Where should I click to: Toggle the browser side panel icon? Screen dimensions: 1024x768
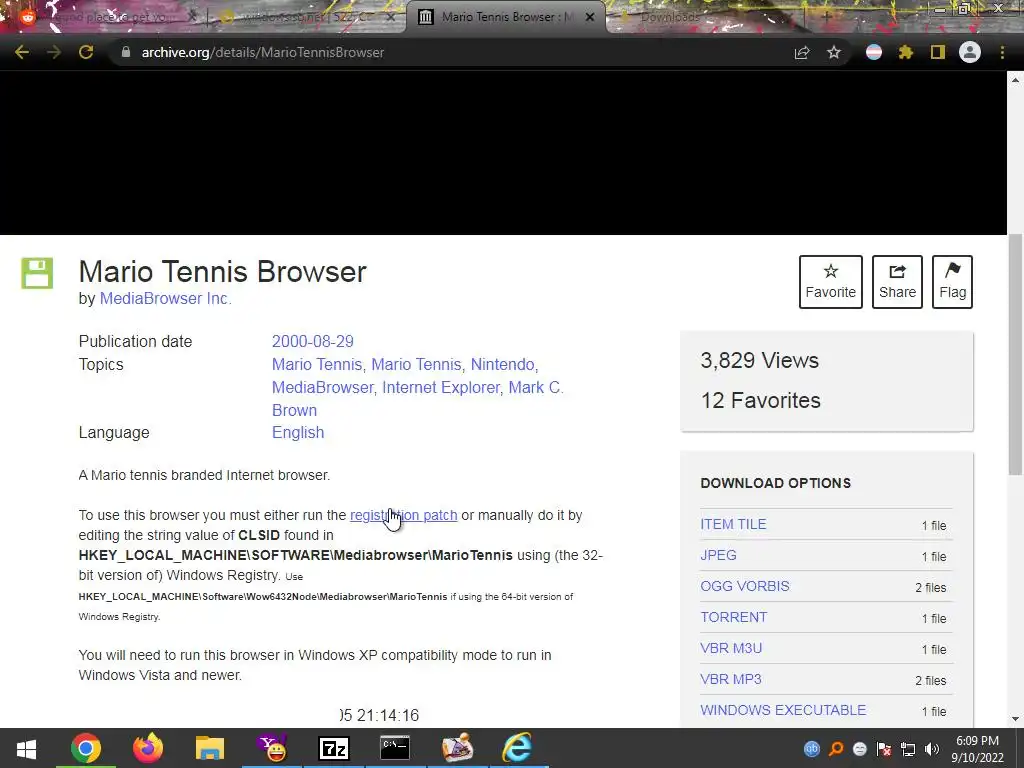click(x=938, y=52)
